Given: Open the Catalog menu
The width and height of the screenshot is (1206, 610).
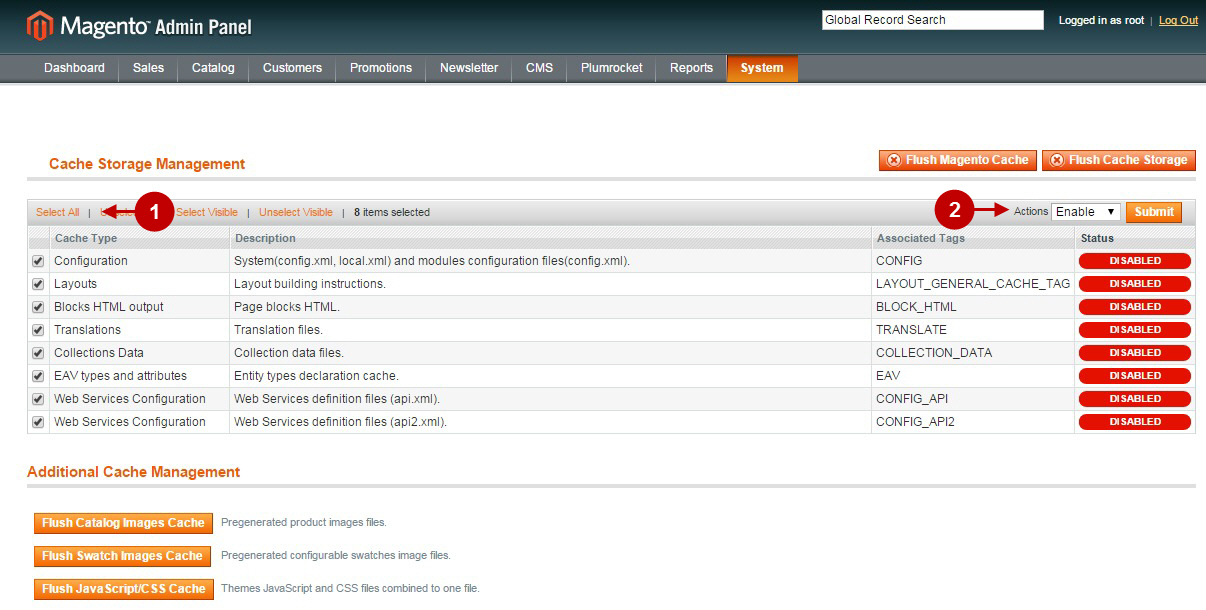Looking at the screenshot, I should [x=213, y=68].
